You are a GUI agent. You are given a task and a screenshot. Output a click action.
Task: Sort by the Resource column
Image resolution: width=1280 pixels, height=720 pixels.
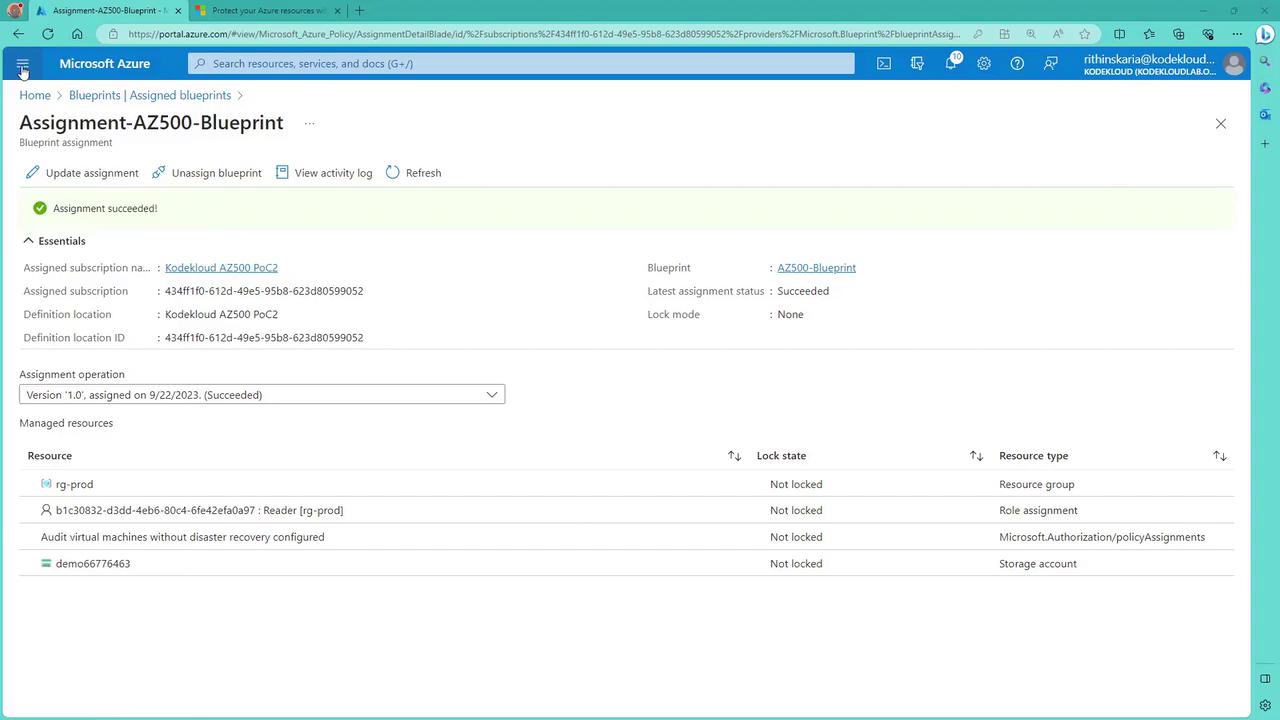pyautogui.click(x=734, y=456)
